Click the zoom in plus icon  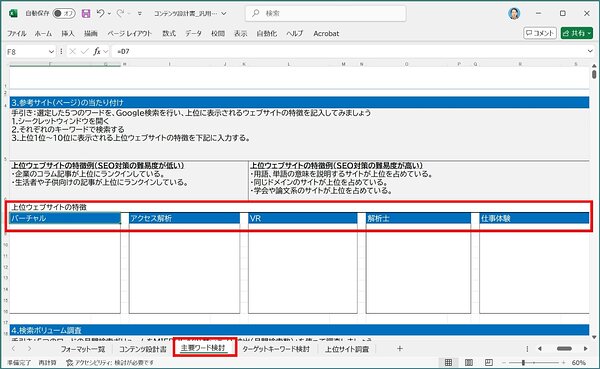(x=563, y=362)
